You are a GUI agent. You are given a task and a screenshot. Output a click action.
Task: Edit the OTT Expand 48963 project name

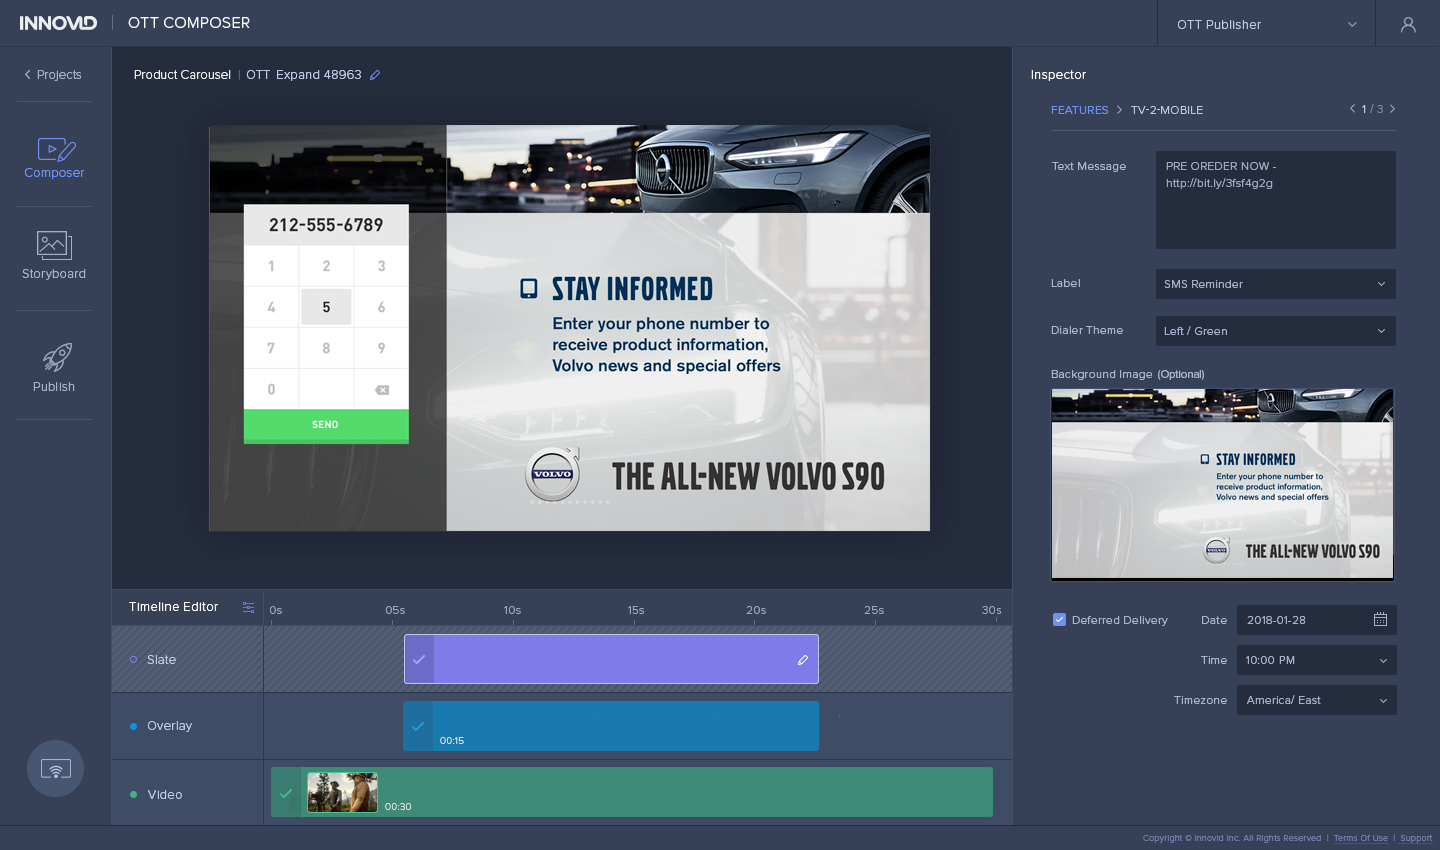375,75
